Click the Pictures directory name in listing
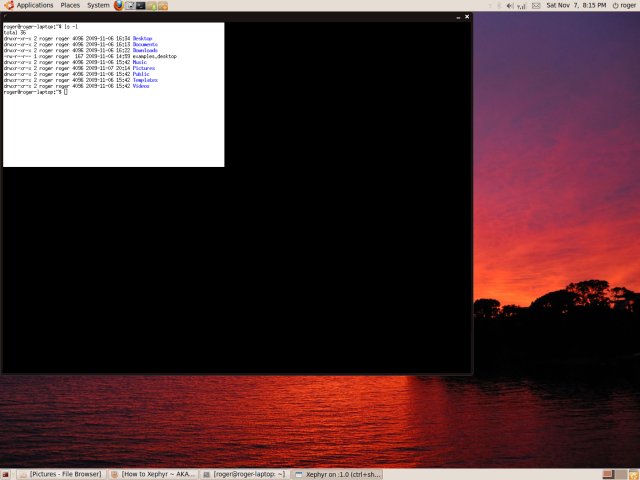Screen dimensions: 640x480 pyautogui.click(x=144, y=68)
